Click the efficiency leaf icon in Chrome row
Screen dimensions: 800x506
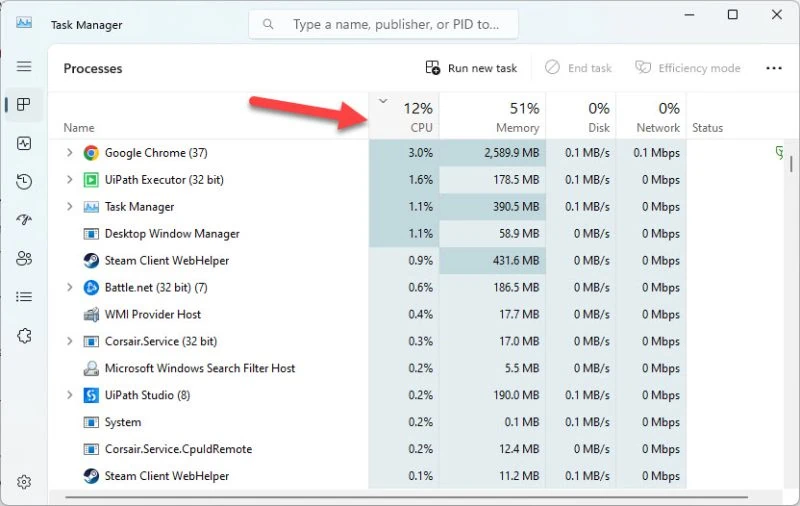(779, 152)
